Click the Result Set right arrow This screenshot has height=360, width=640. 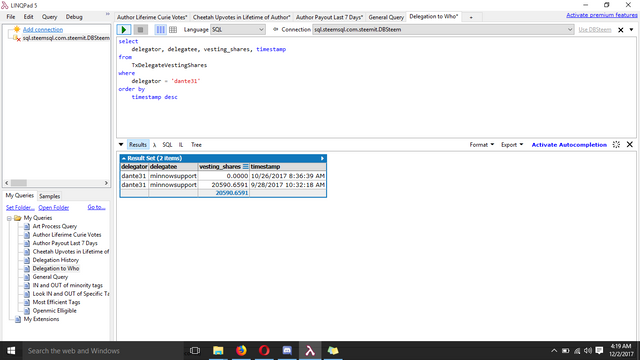click(322, 158)
